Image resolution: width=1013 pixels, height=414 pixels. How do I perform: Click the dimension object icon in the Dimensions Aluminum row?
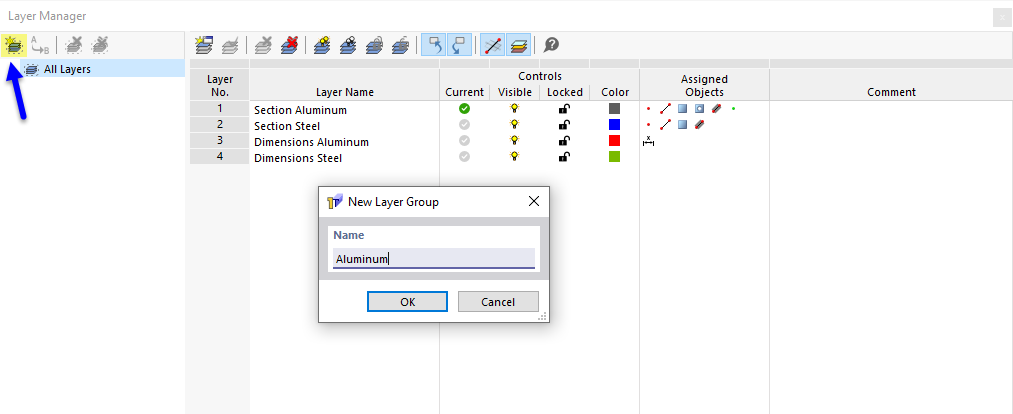[x=648, y=141]
